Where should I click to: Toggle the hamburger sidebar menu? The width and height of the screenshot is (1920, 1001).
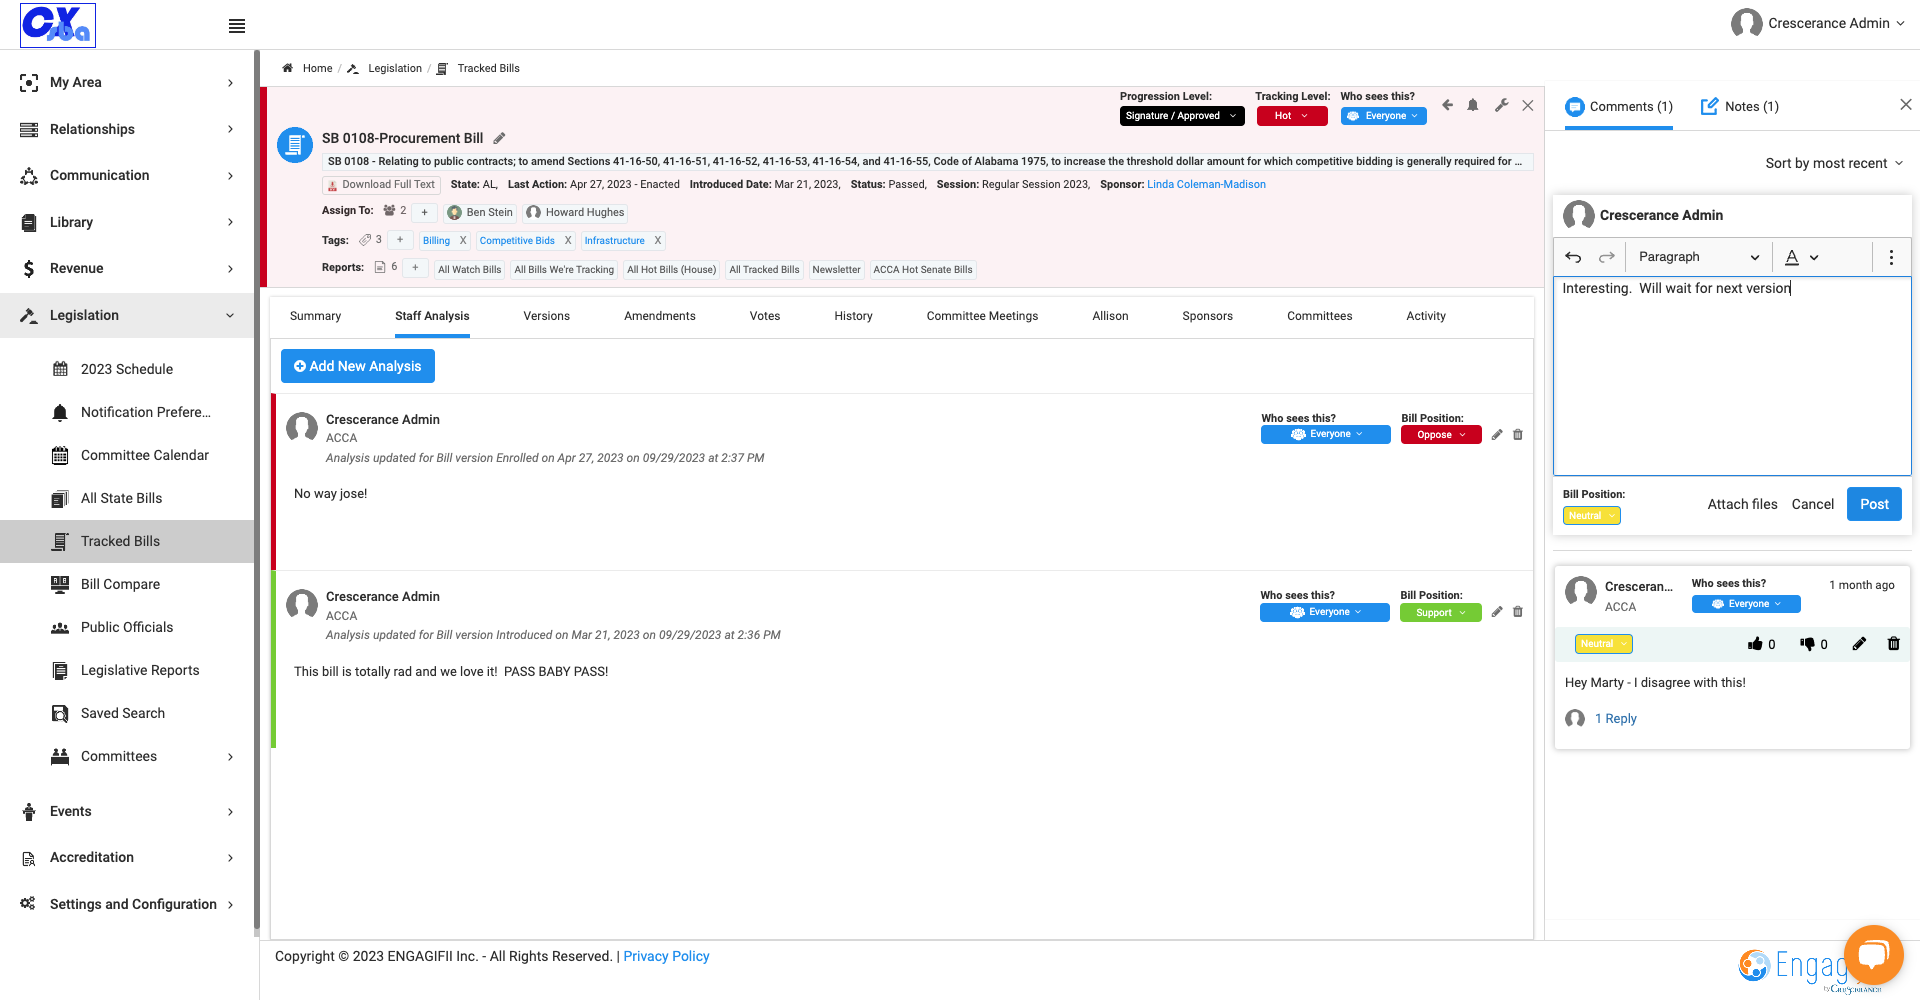tap(237, 26)
